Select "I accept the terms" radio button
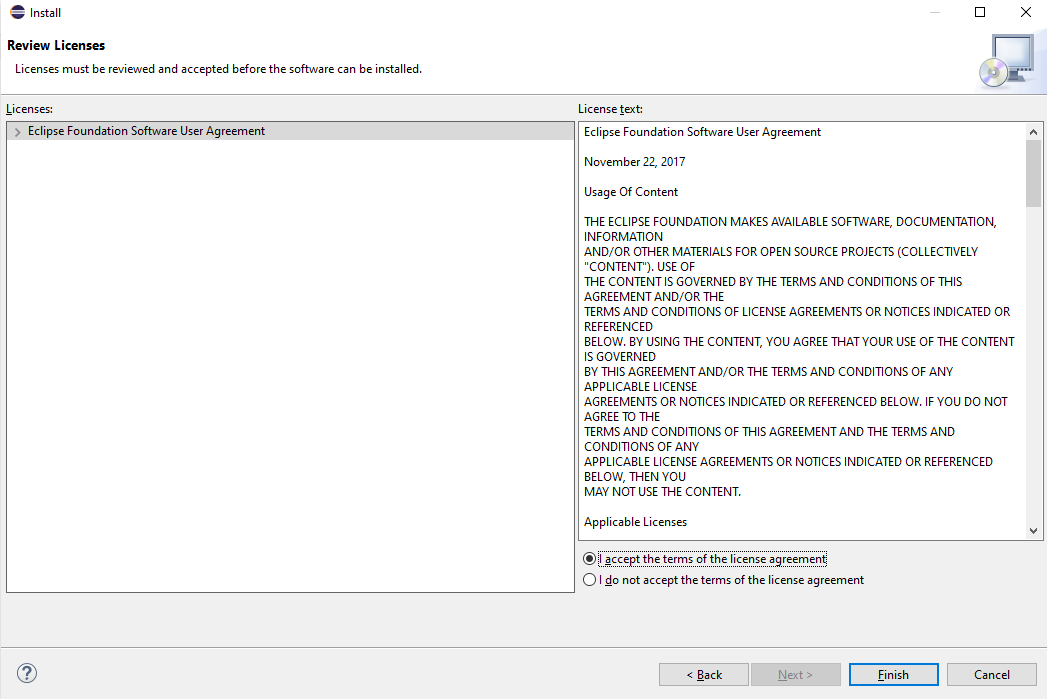1047x699 pixels. click(x=589, y=559)
